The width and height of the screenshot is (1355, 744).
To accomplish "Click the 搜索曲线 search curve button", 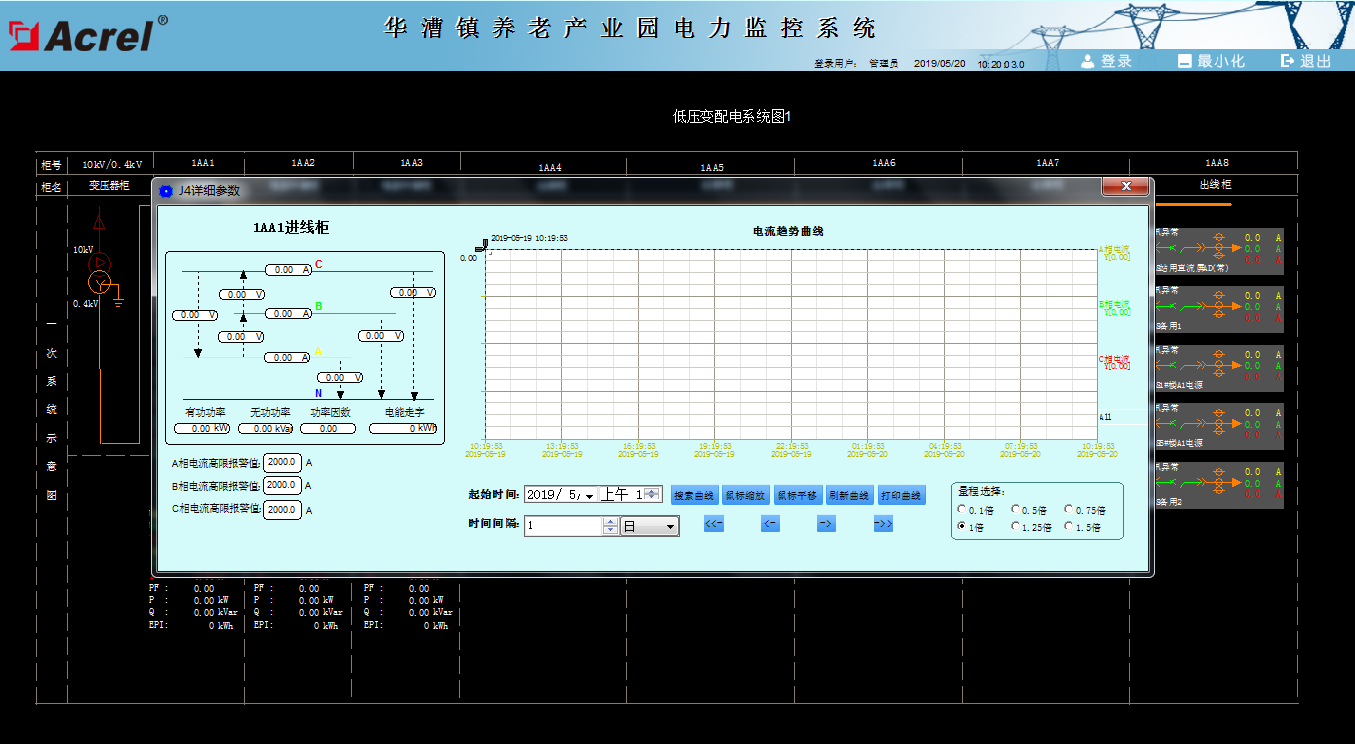I will coord(694,495).
